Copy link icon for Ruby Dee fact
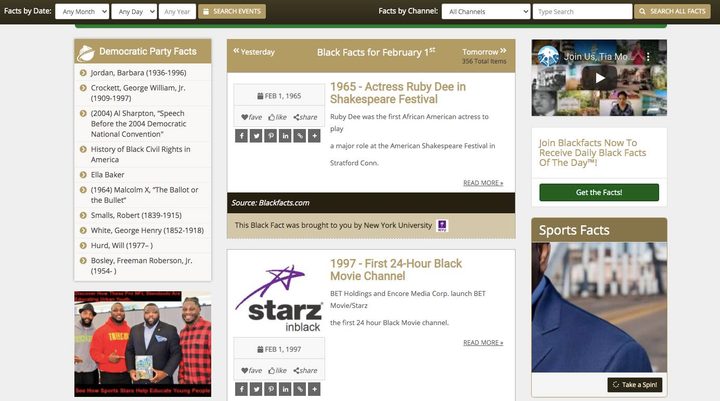The width and height of the screenshot is (720, 401). [300, 136]
